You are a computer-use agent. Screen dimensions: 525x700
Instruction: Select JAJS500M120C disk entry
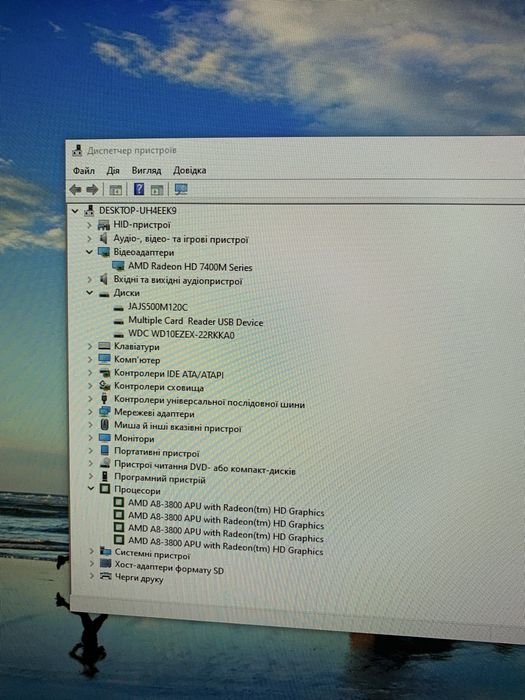tap(158, 307)
